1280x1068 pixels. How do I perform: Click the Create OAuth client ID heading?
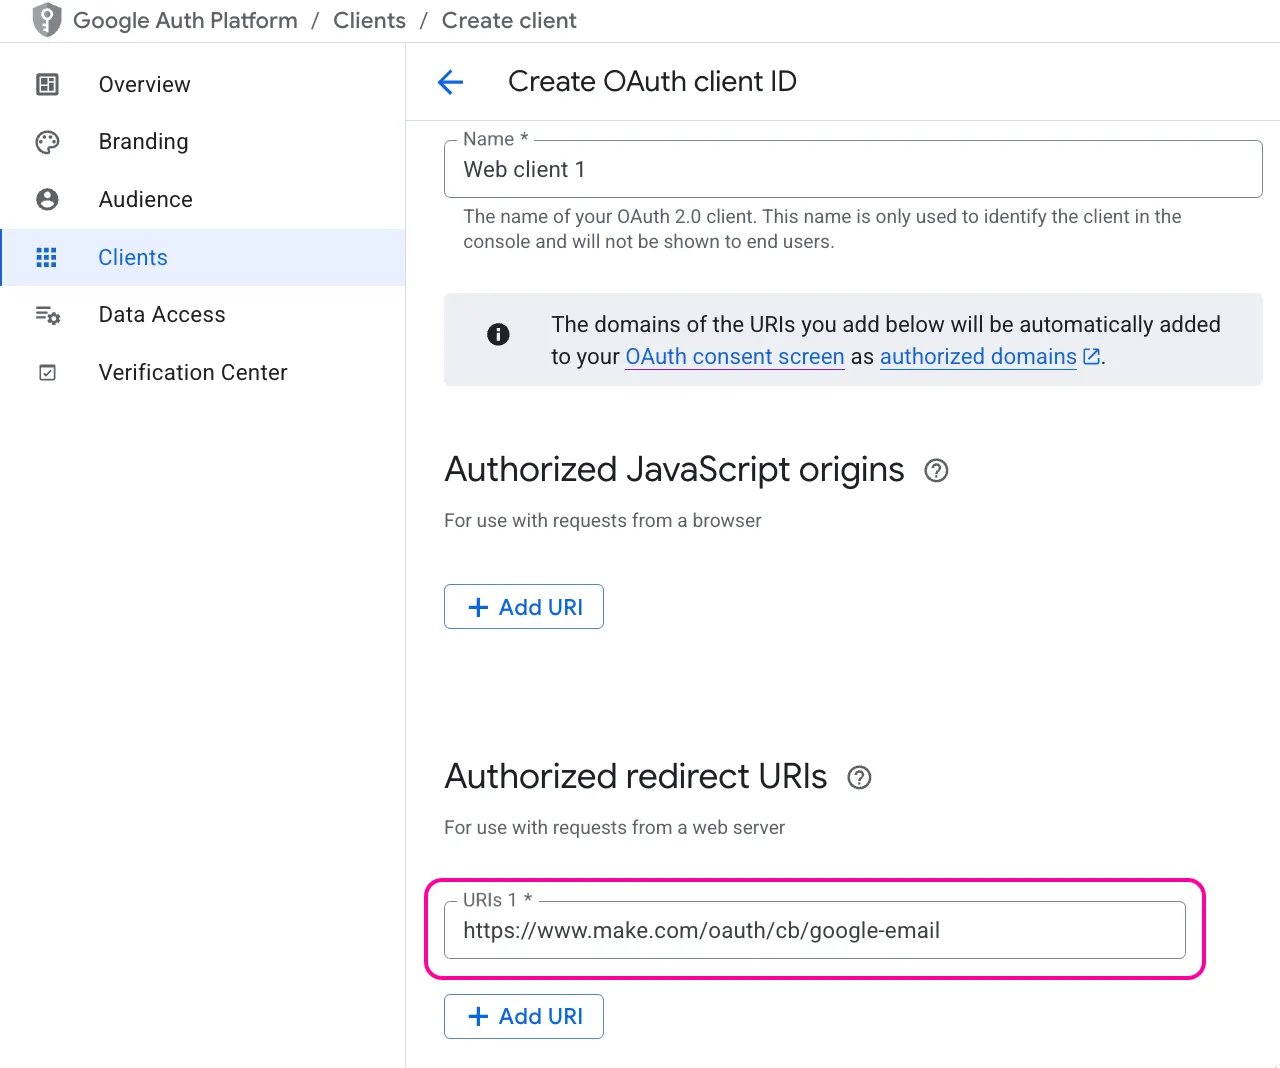click(652, 82)
